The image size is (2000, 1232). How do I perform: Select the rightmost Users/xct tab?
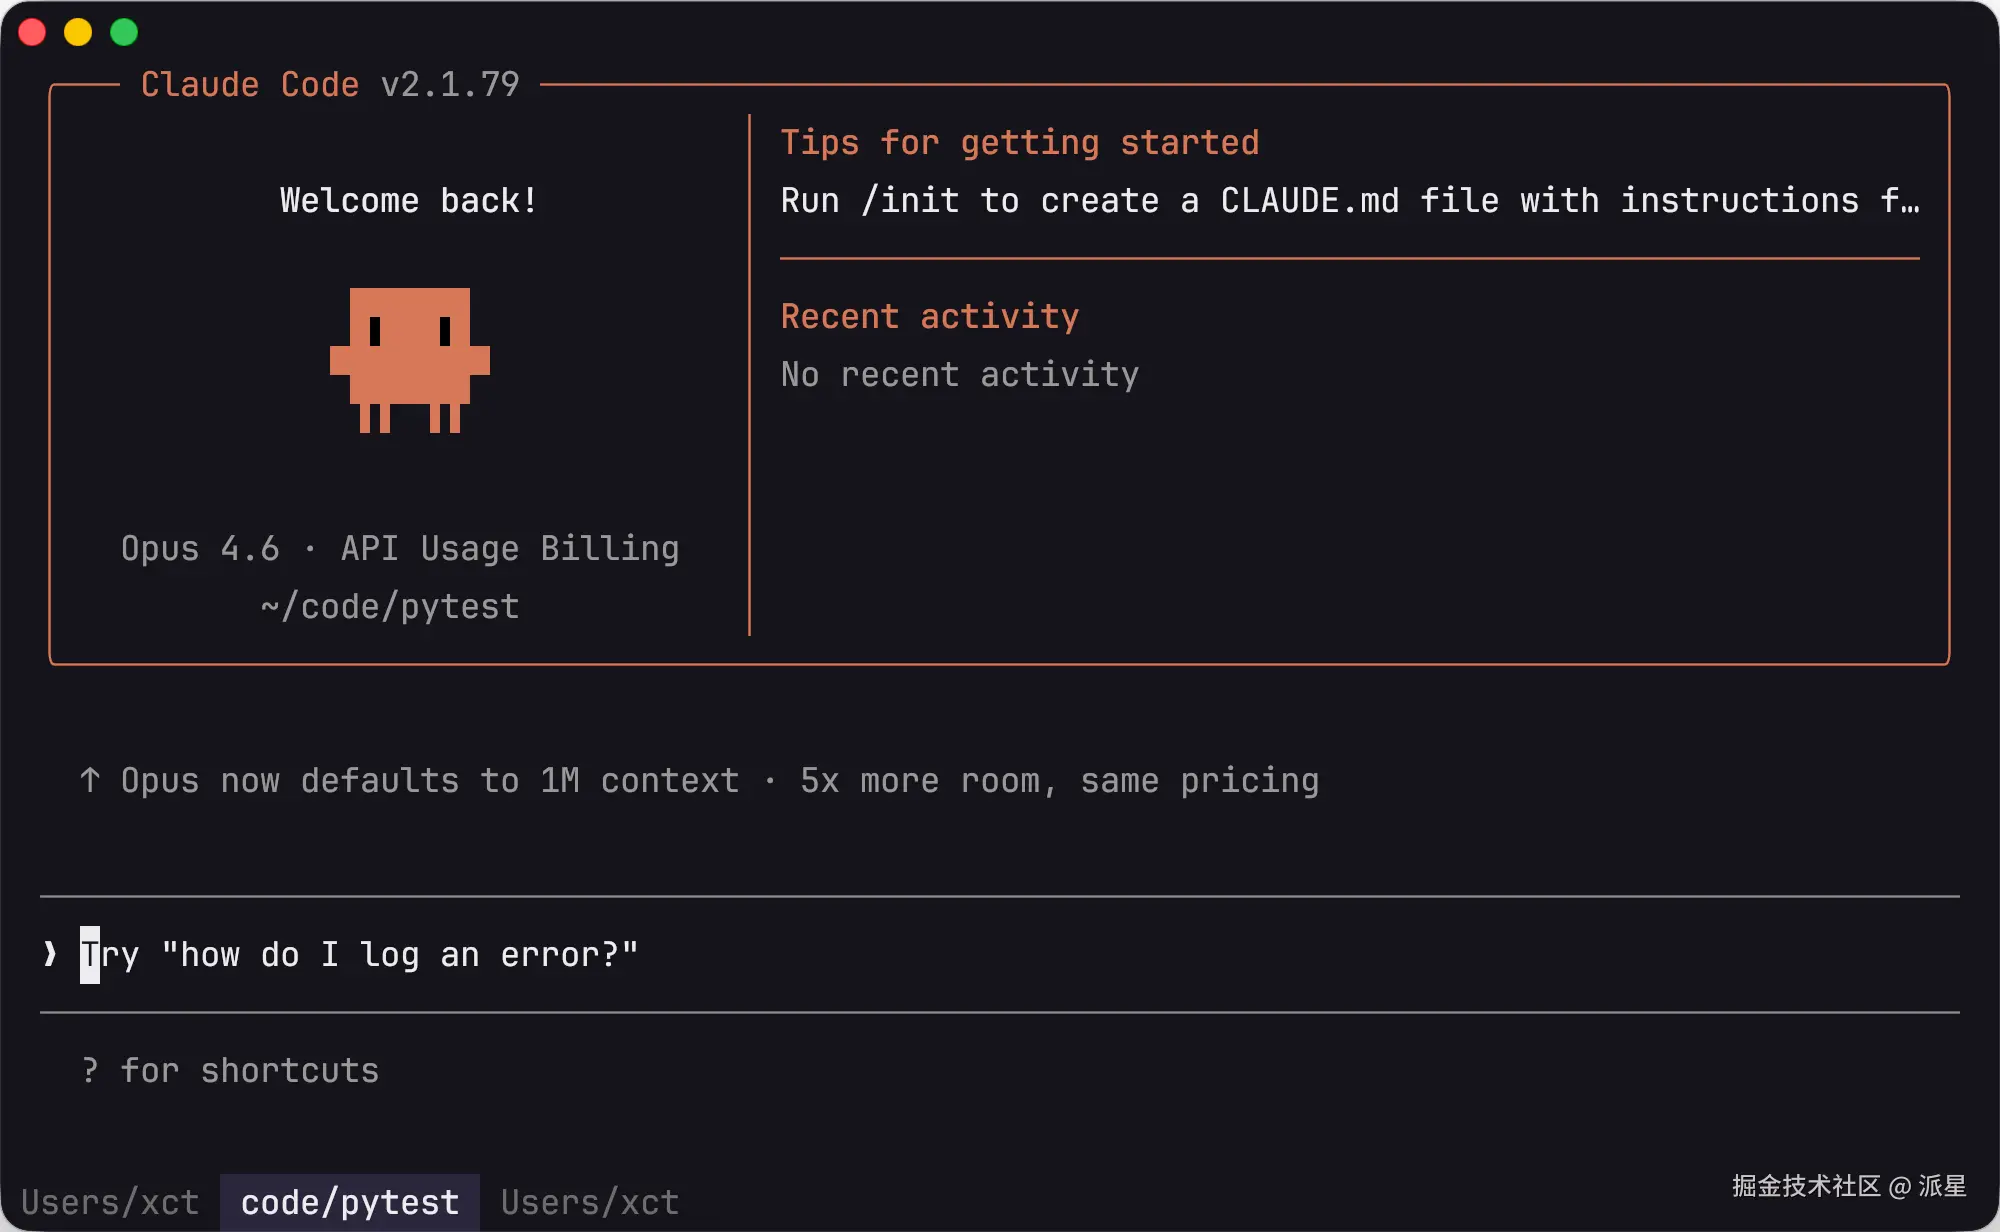pyautogui.click(x=590, y=1202)
